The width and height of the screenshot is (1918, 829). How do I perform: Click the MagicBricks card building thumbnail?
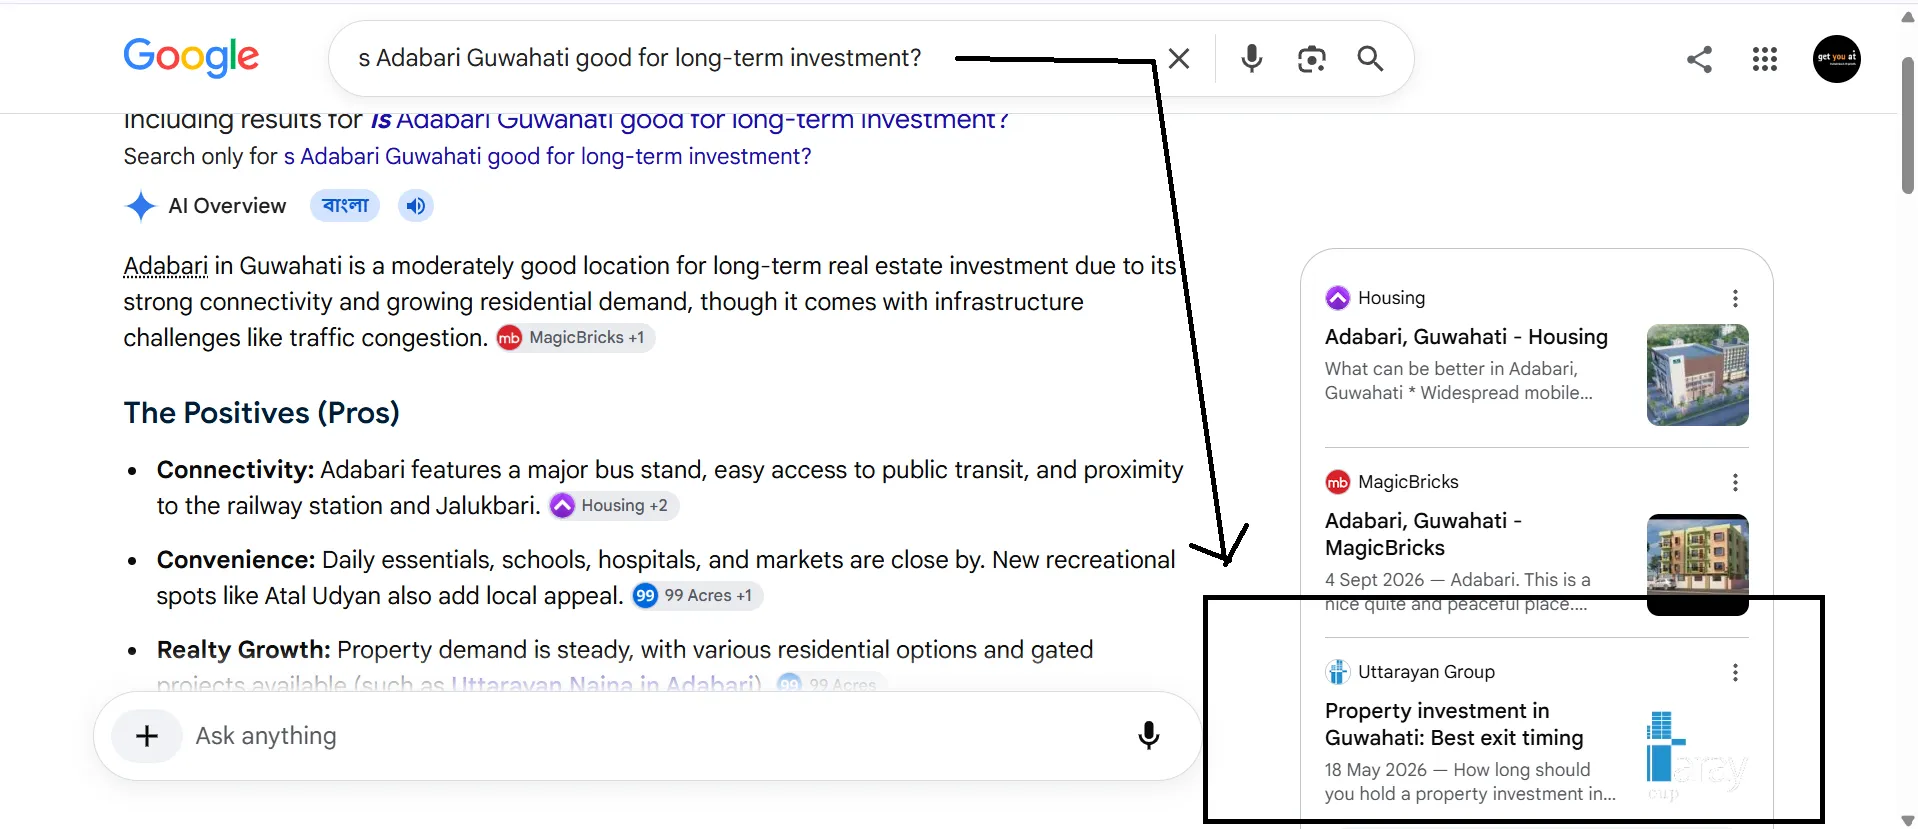1697,564
